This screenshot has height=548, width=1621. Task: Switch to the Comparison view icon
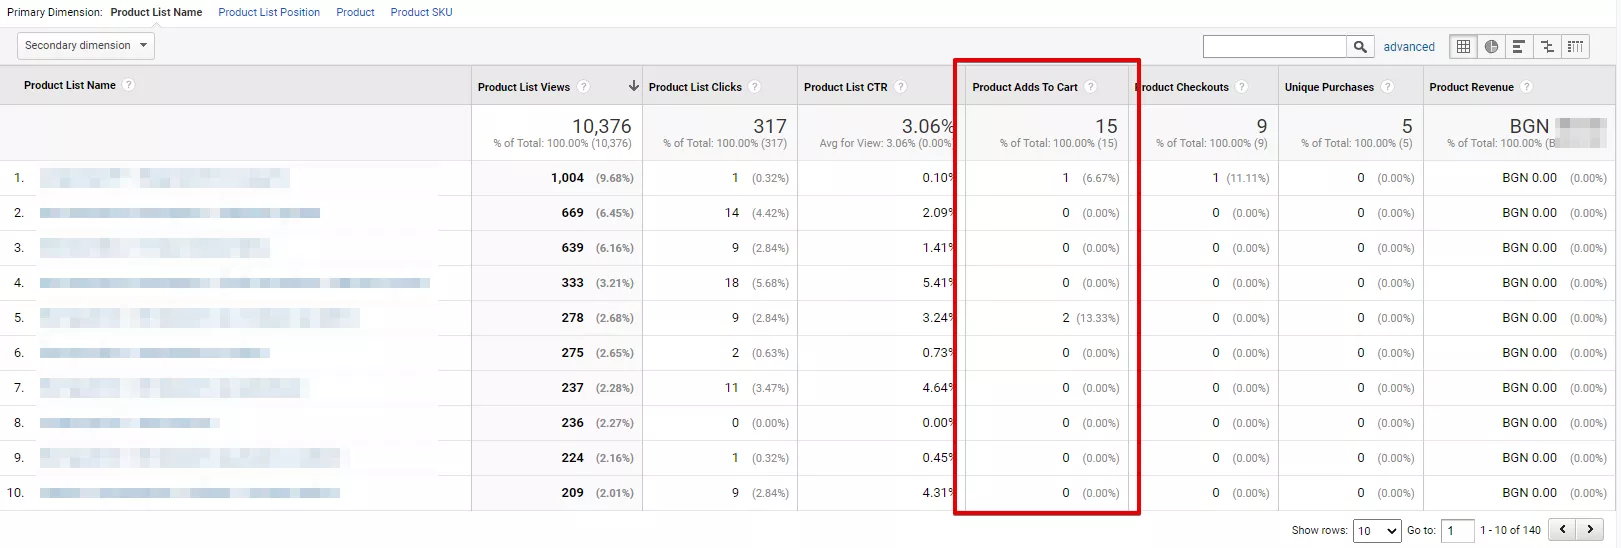[x=1547, y=46]
